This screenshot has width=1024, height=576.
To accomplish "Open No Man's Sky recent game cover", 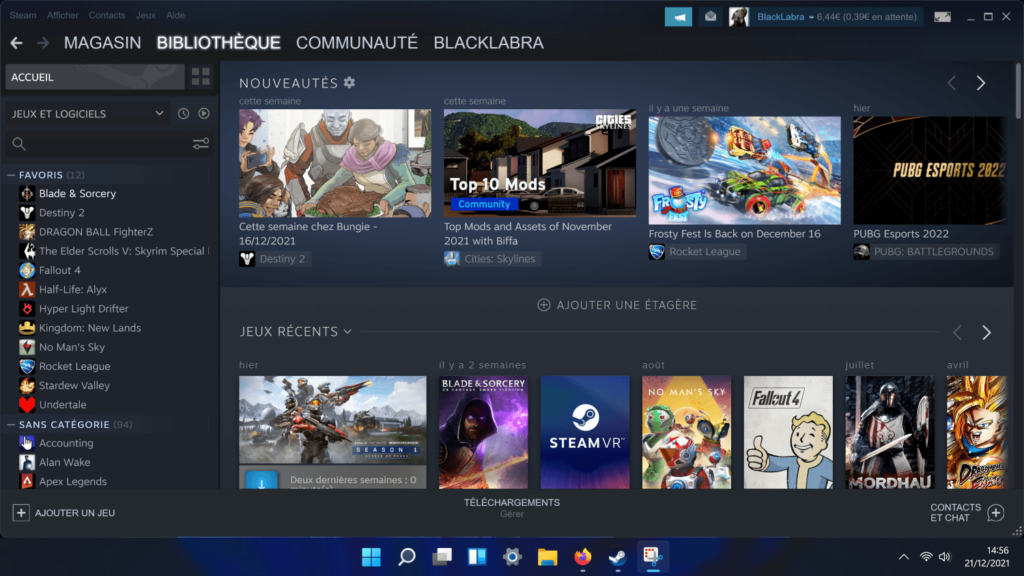I will click(686, 432).
